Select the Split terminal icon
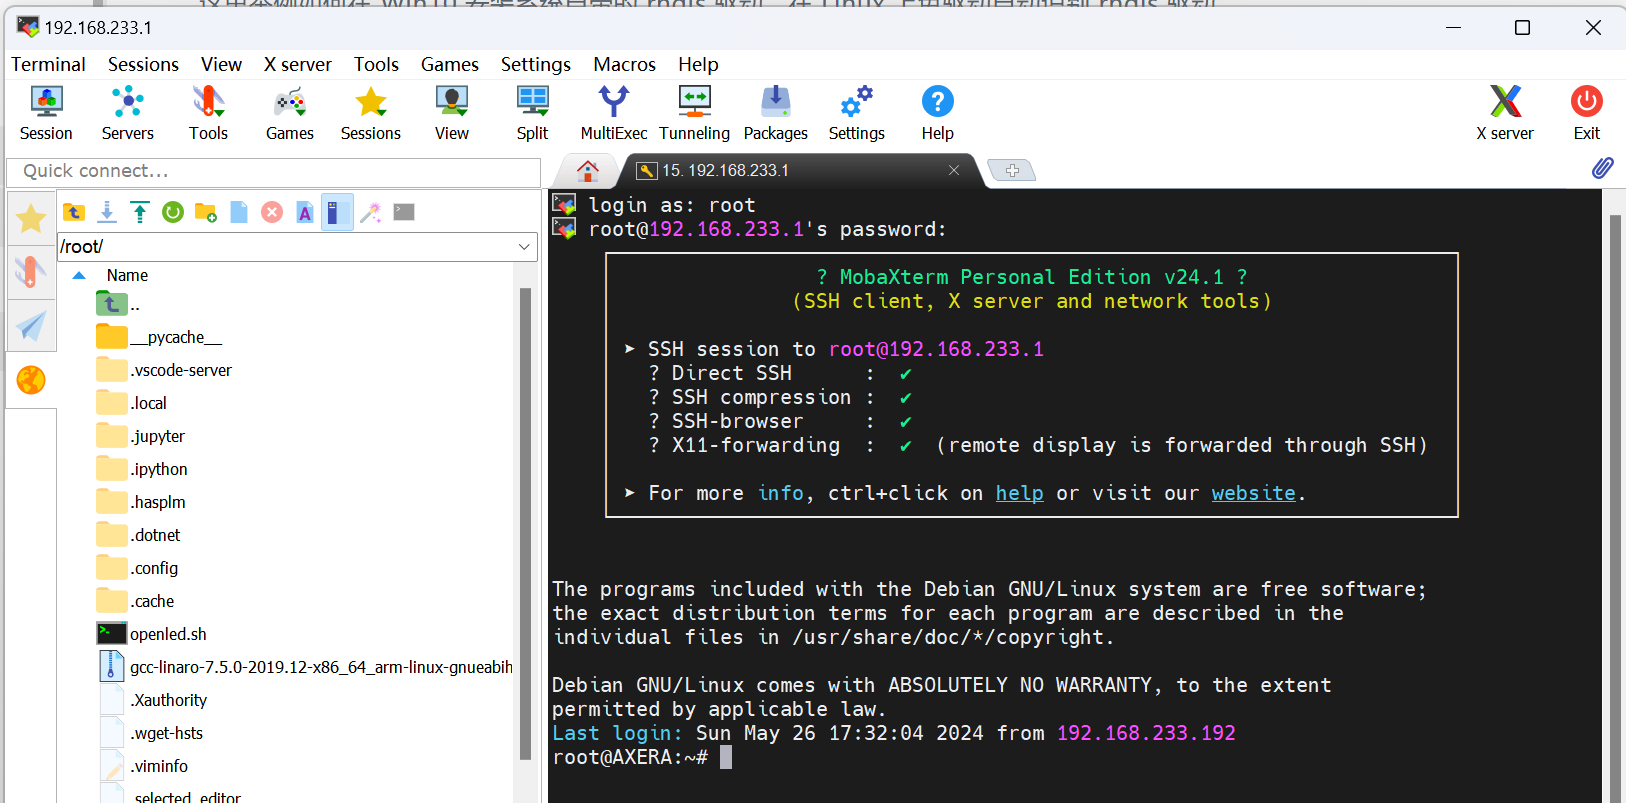The width and height of the screenshot is (1626, 803). [x=532, y=113]
